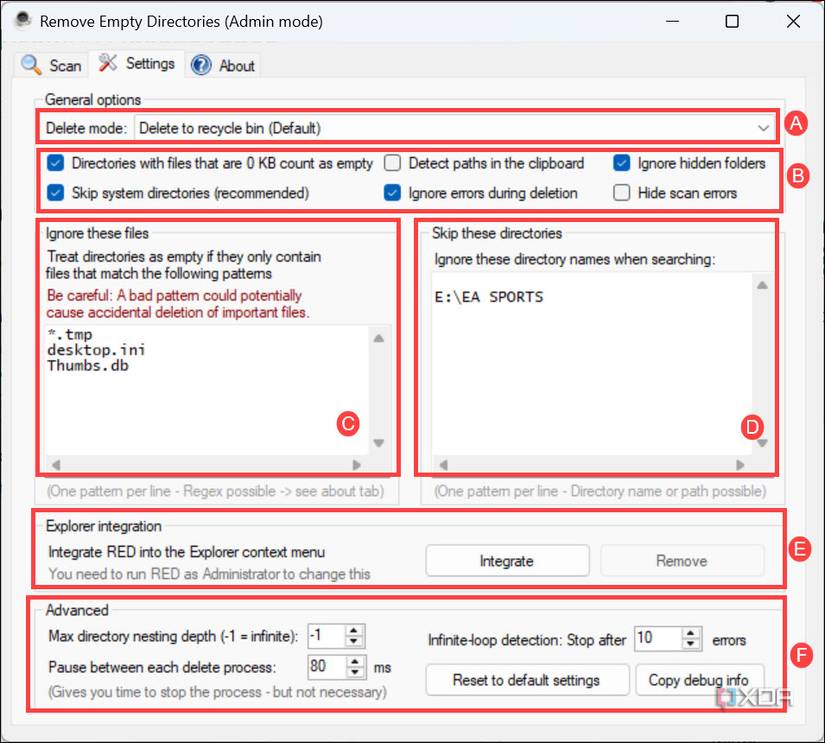
Task: Open the About tab
Action: (224, 64)
